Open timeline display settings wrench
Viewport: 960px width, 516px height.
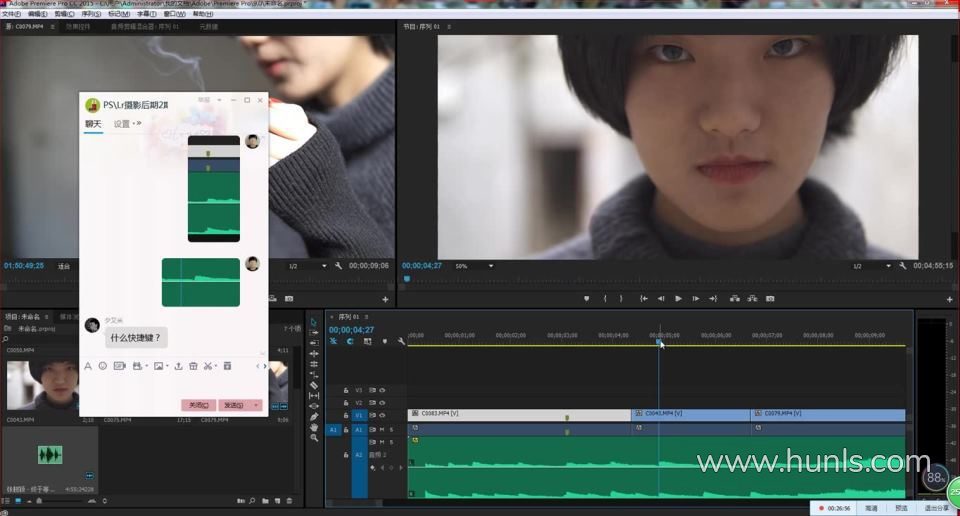[x=401, y=341]
